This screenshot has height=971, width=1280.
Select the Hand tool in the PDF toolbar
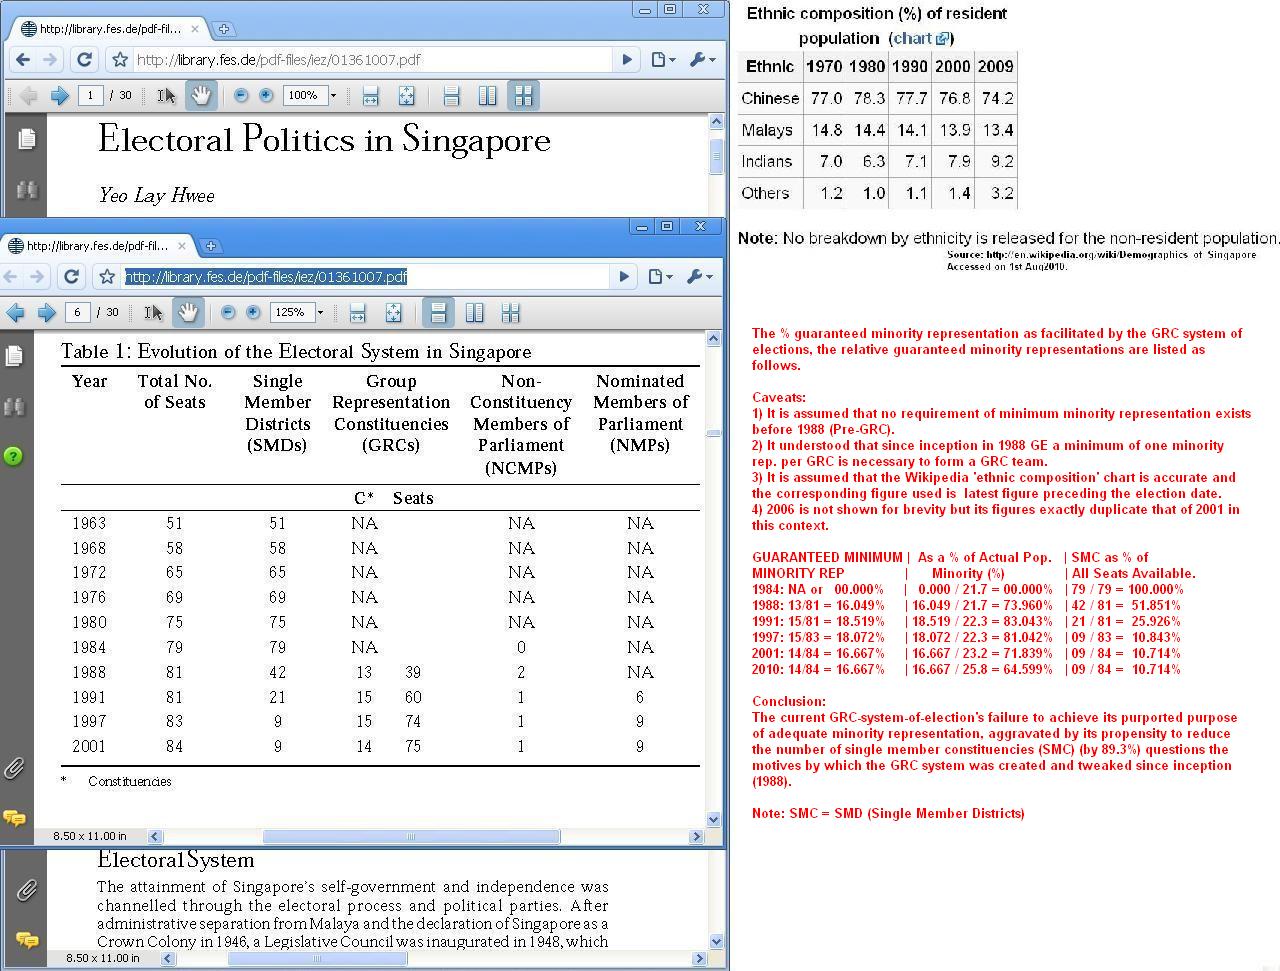click(x=188, y=312)
